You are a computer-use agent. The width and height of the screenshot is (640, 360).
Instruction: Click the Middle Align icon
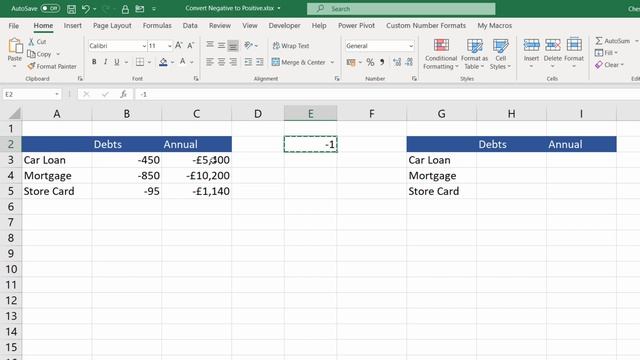click(221, 45)
